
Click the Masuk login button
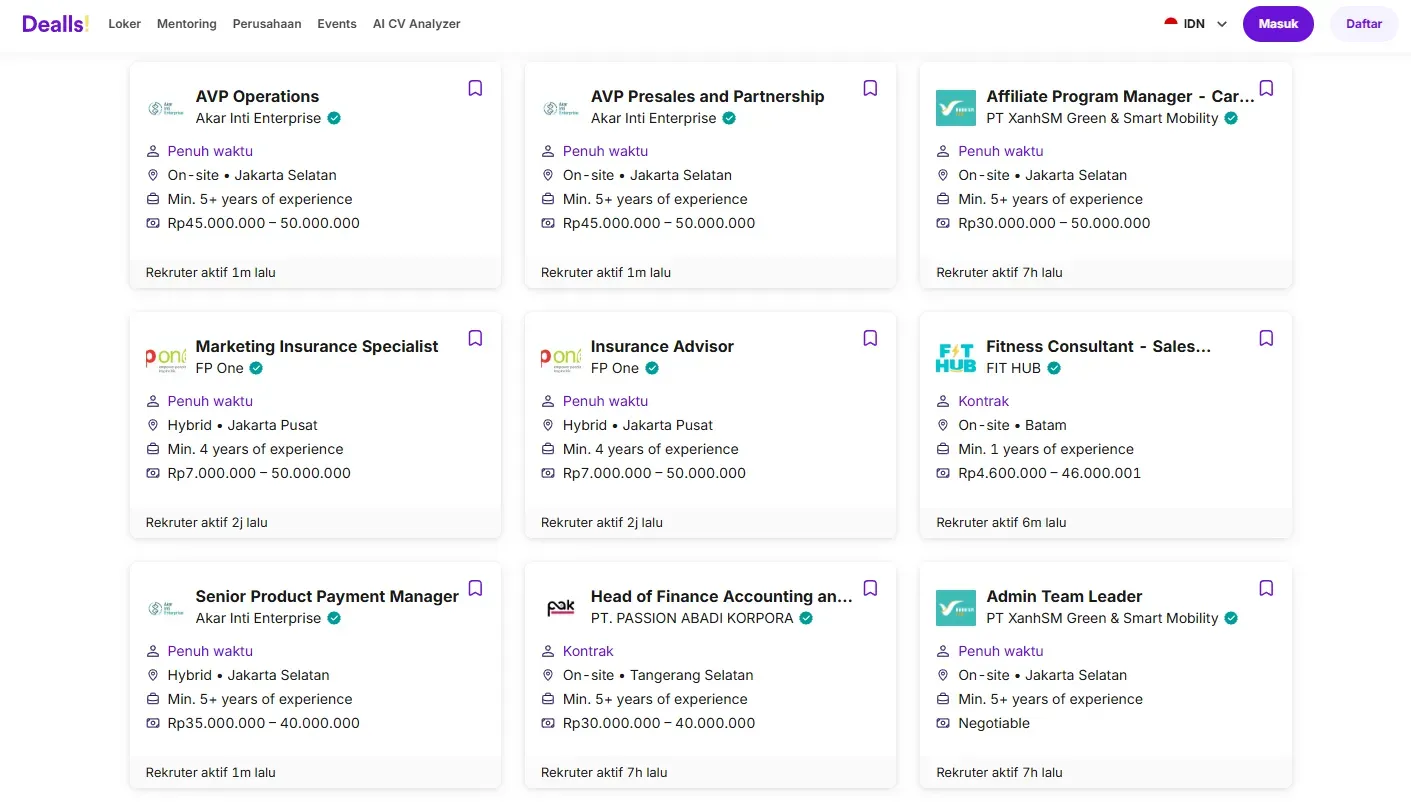pyautogui.click(x=1278, y=24)
